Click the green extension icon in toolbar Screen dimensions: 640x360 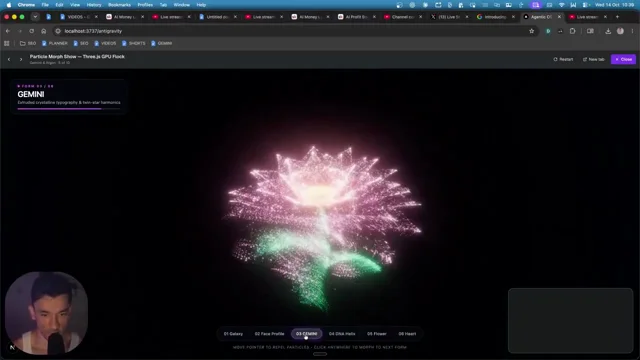pos(548,31)
